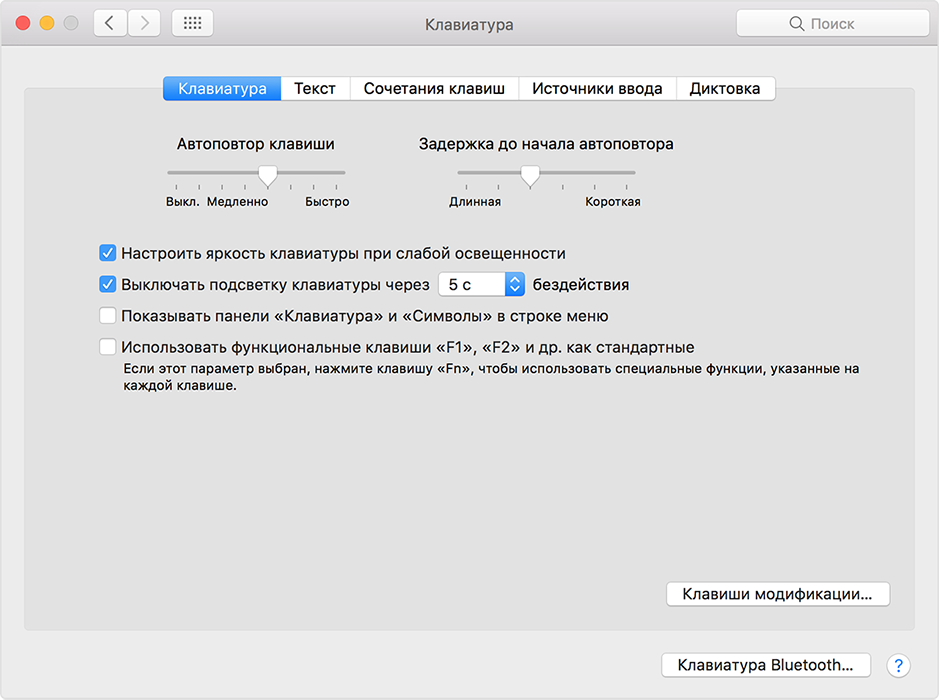Minimize window with yellow button
Screen dimensions: 939x700
[46, 23]
